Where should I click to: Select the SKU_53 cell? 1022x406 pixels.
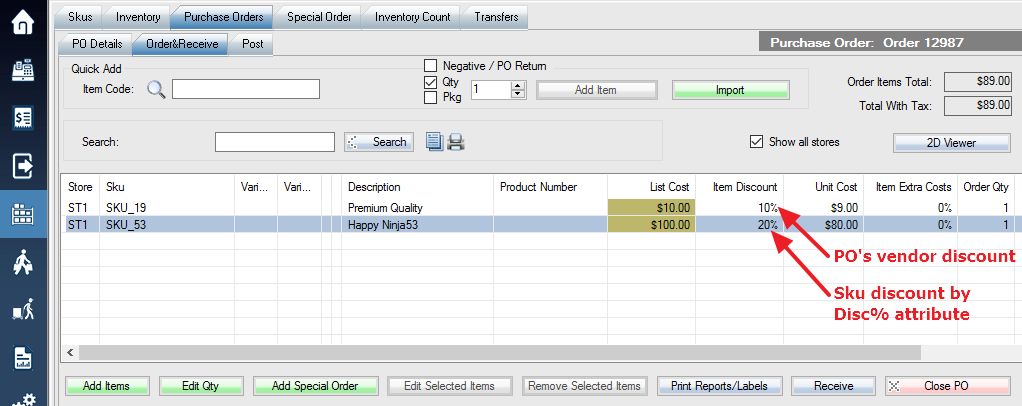click(x=167, y=225)
